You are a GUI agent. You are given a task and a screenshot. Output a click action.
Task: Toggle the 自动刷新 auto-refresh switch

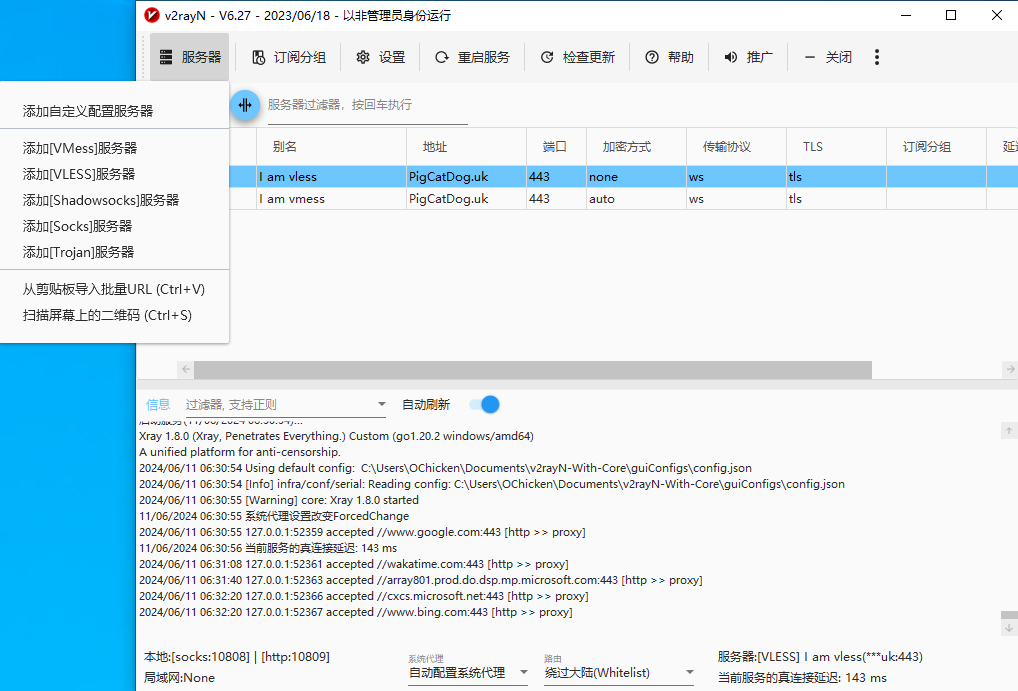[484, 405]
